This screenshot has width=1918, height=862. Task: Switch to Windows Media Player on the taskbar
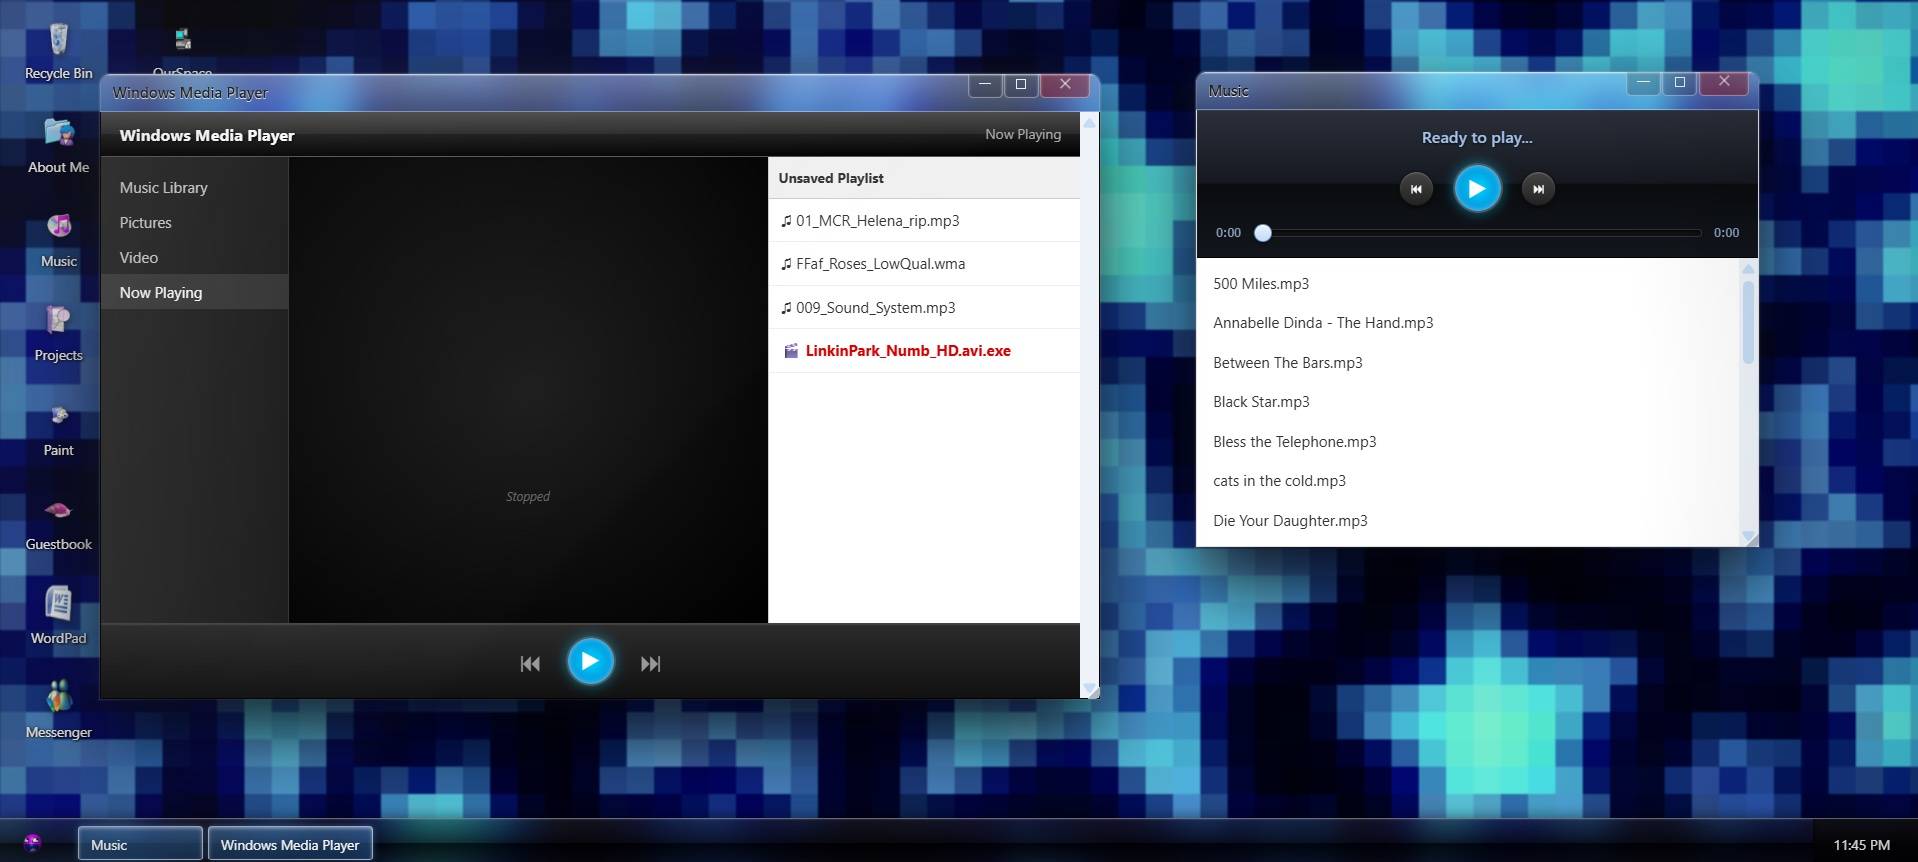point(290,845)
